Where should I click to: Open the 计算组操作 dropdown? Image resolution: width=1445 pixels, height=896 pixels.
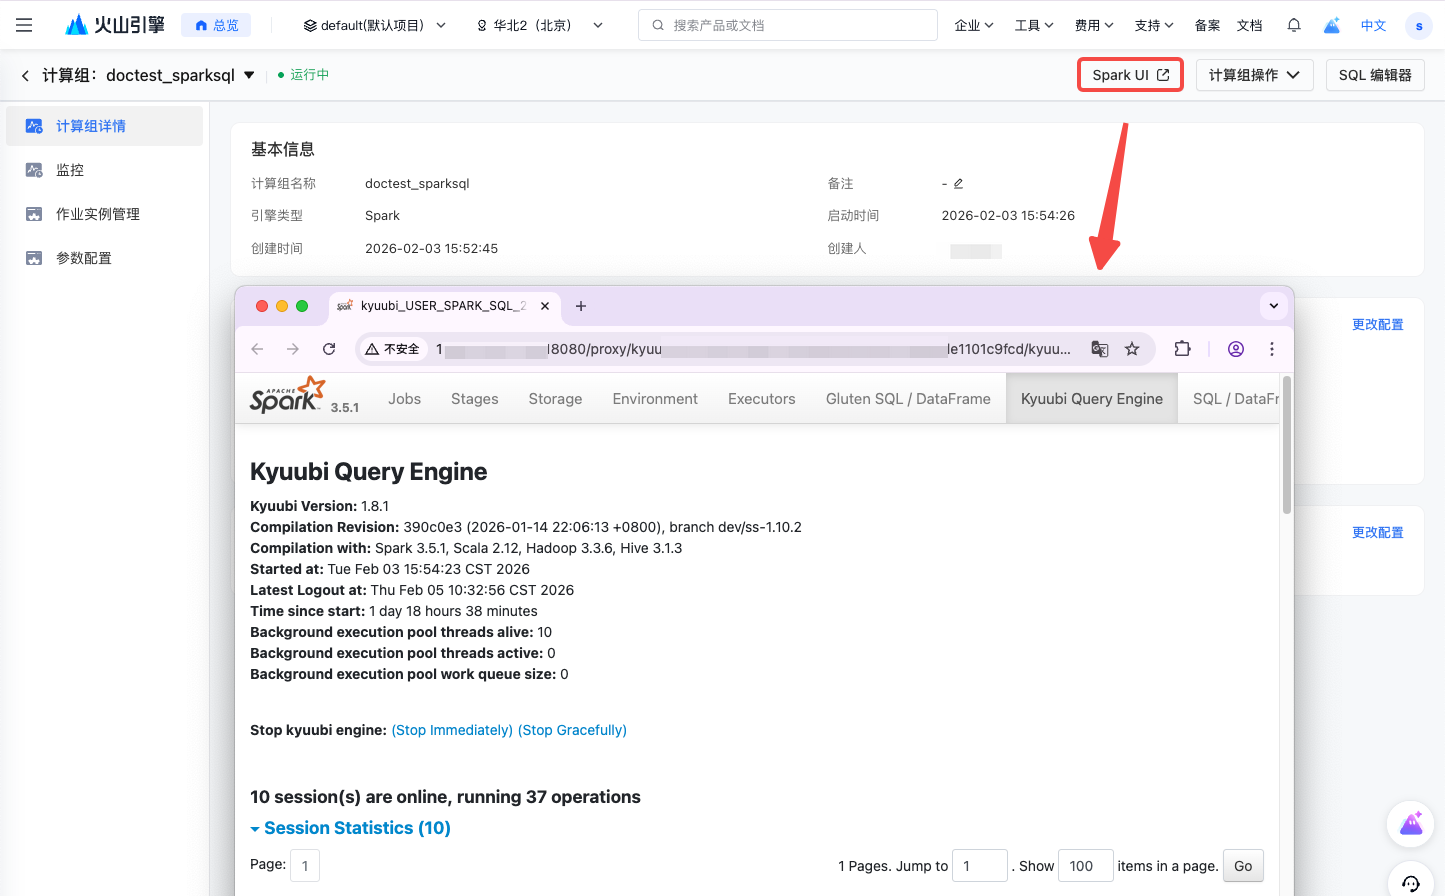point(1254,75)
